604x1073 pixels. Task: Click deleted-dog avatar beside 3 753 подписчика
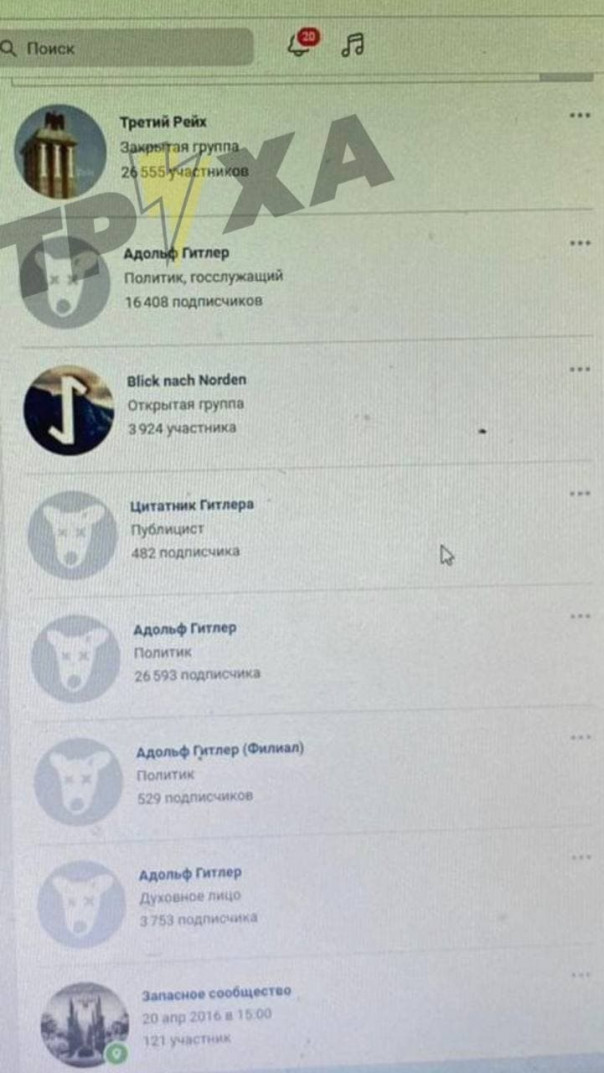tap(81, 903)
